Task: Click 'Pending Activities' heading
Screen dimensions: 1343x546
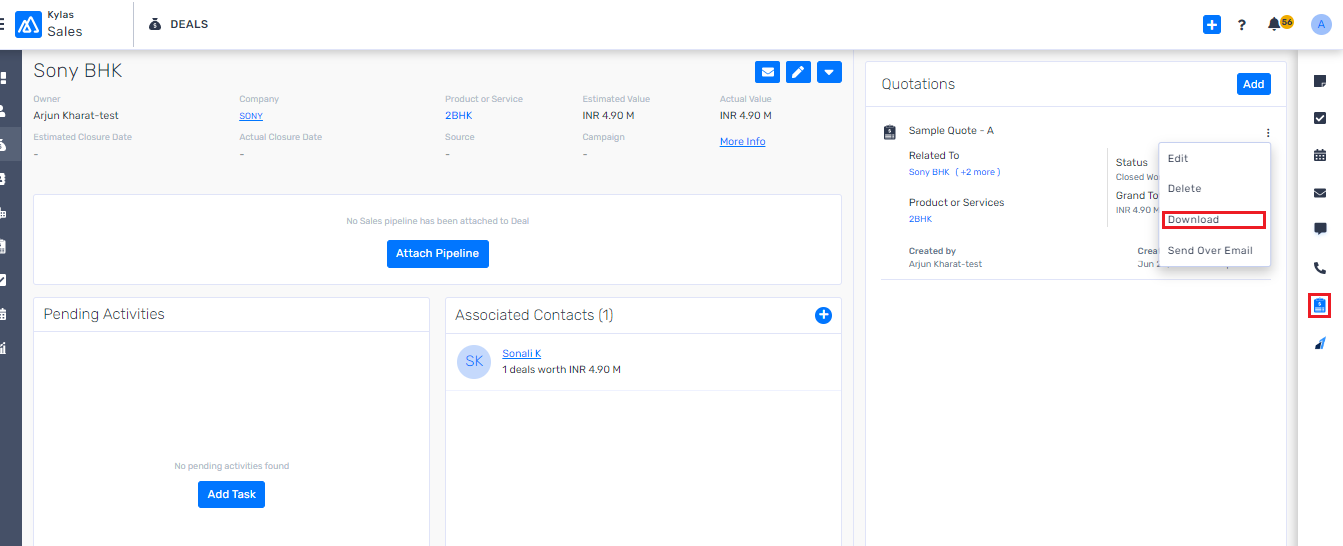Action: pyautogui.click(x=104, y=314)
